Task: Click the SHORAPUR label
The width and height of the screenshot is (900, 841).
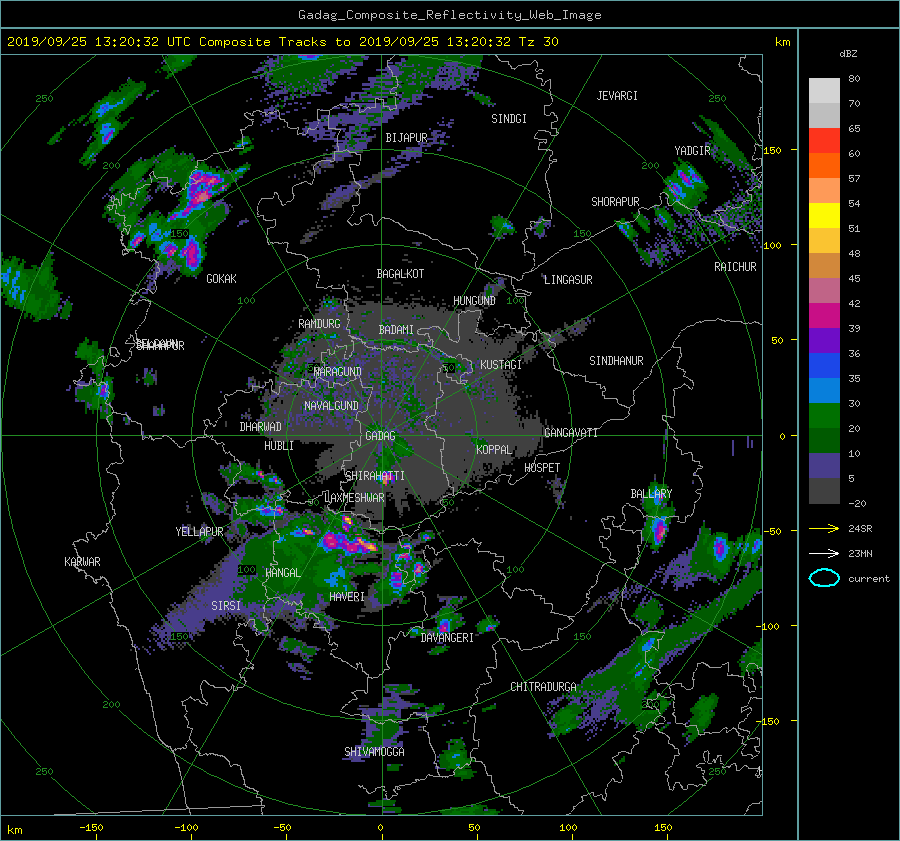Action: click(x=615, y=201)
